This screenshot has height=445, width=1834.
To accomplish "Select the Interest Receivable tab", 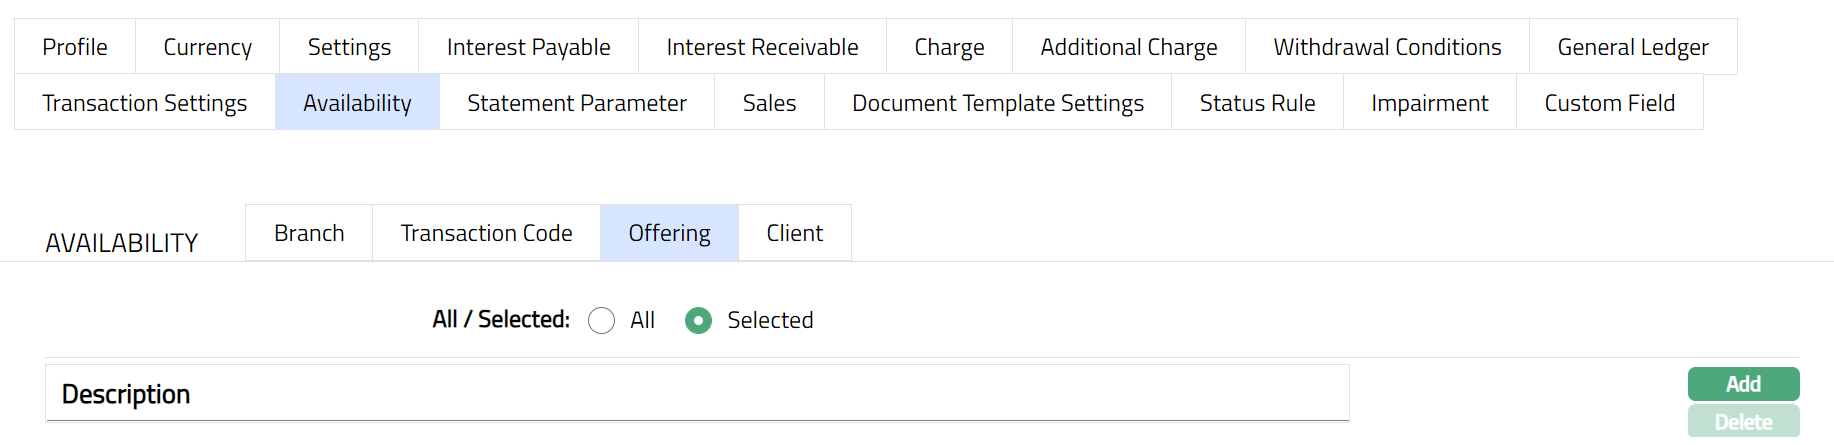I will 762,47.
